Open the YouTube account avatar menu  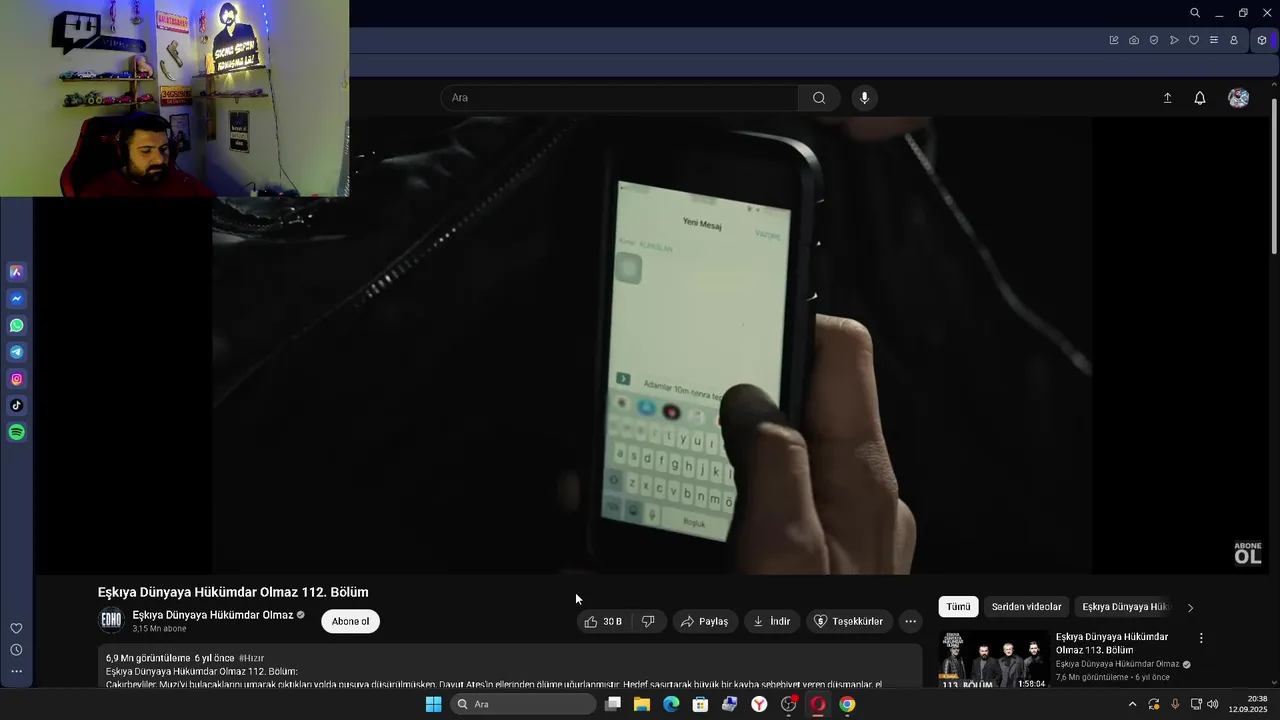pyautogui.click(x=1239, y=98)
